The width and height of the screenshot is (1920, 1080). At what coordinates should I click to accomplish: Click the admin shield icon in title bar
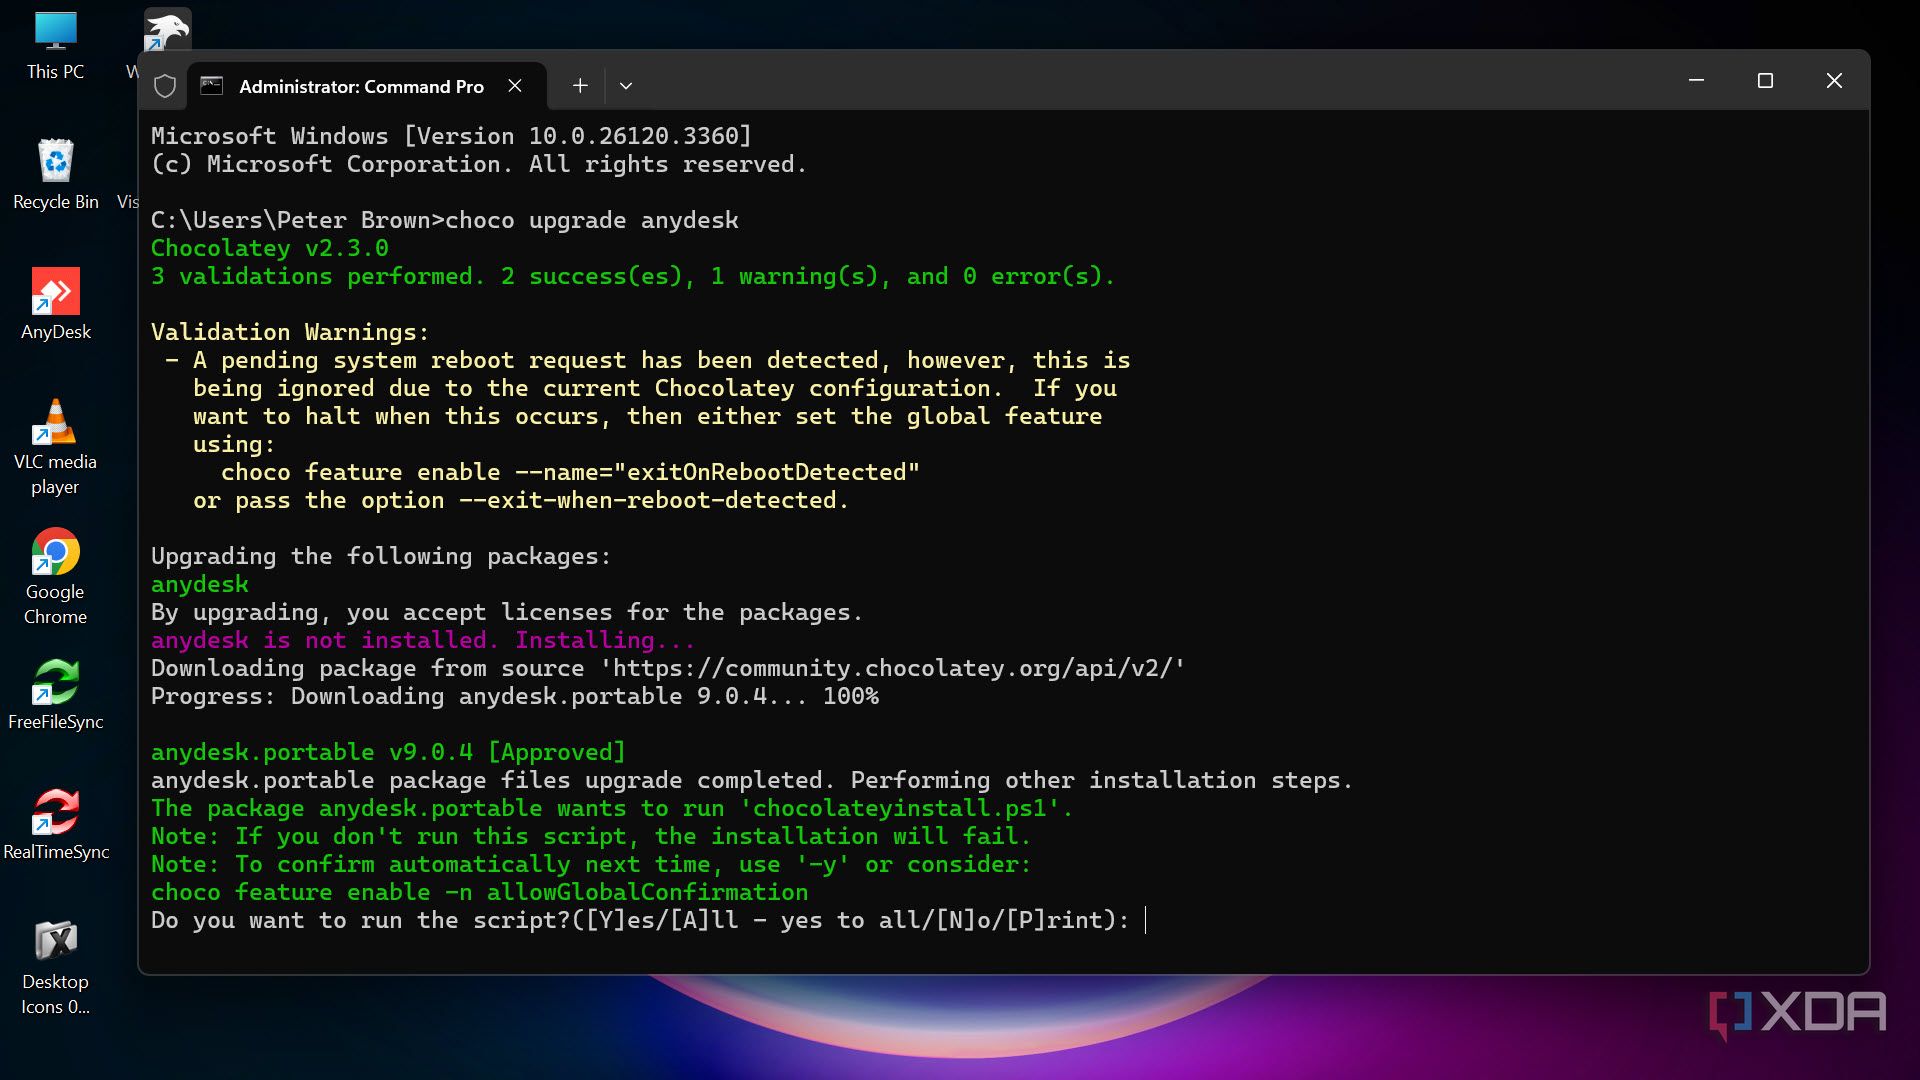[x=165, y=86]
